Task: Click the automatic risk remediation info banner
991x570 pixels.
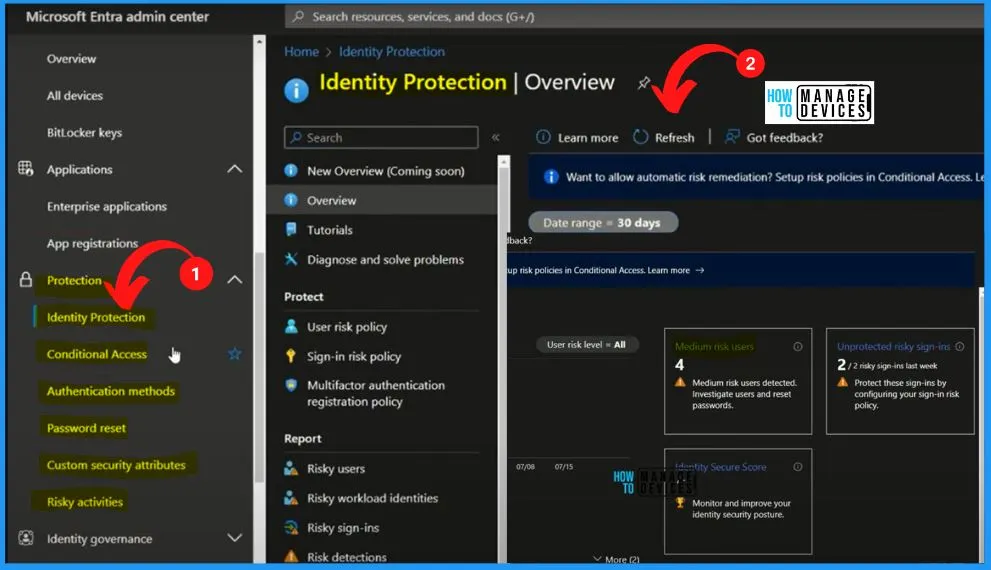Action: (x=757, y=177)
